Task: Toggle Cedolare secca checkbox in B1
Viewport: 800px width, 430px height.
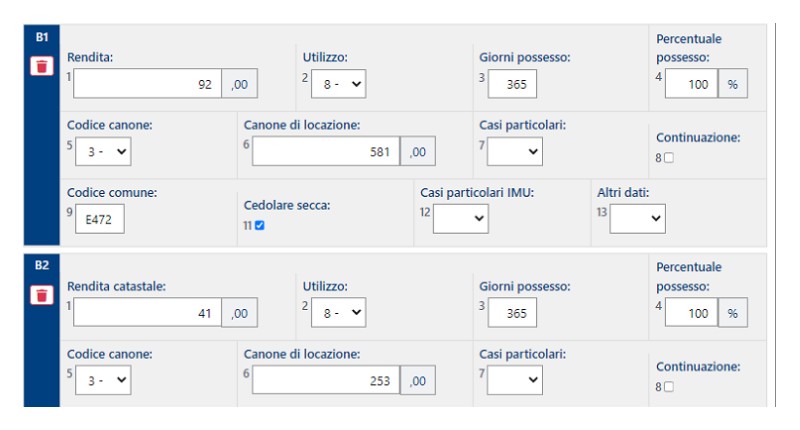Action: coord(260,226)
